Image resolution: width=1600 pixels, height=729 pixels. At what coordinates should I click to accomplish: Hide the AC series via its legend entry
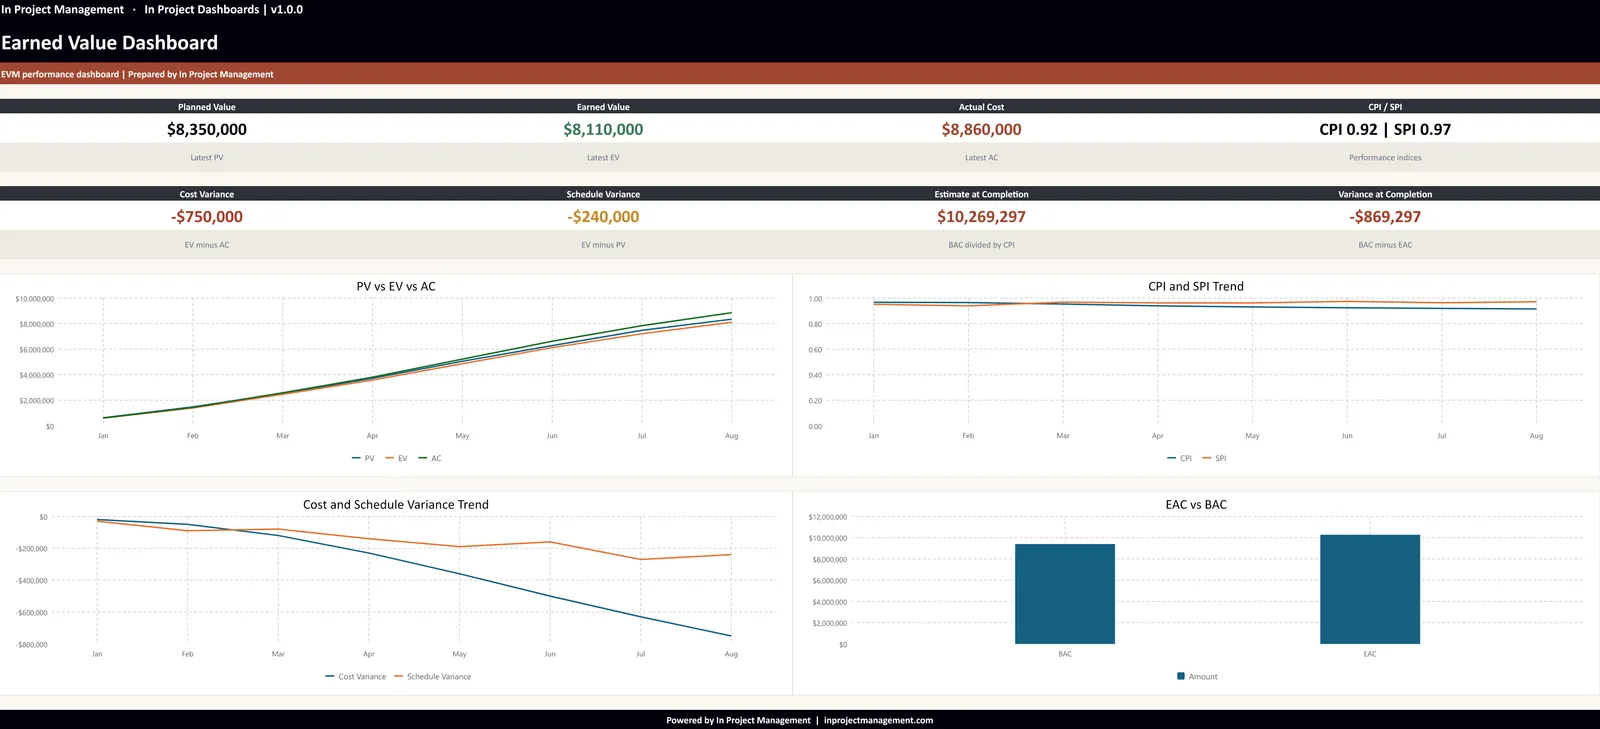430,458
